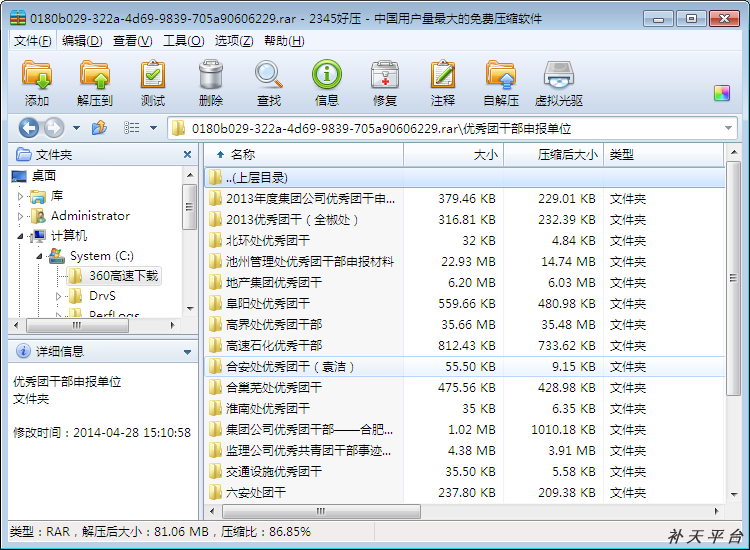The image size is (750, 550).
Task: Open the 帮助(H) menu
Action: click(284, 41)
